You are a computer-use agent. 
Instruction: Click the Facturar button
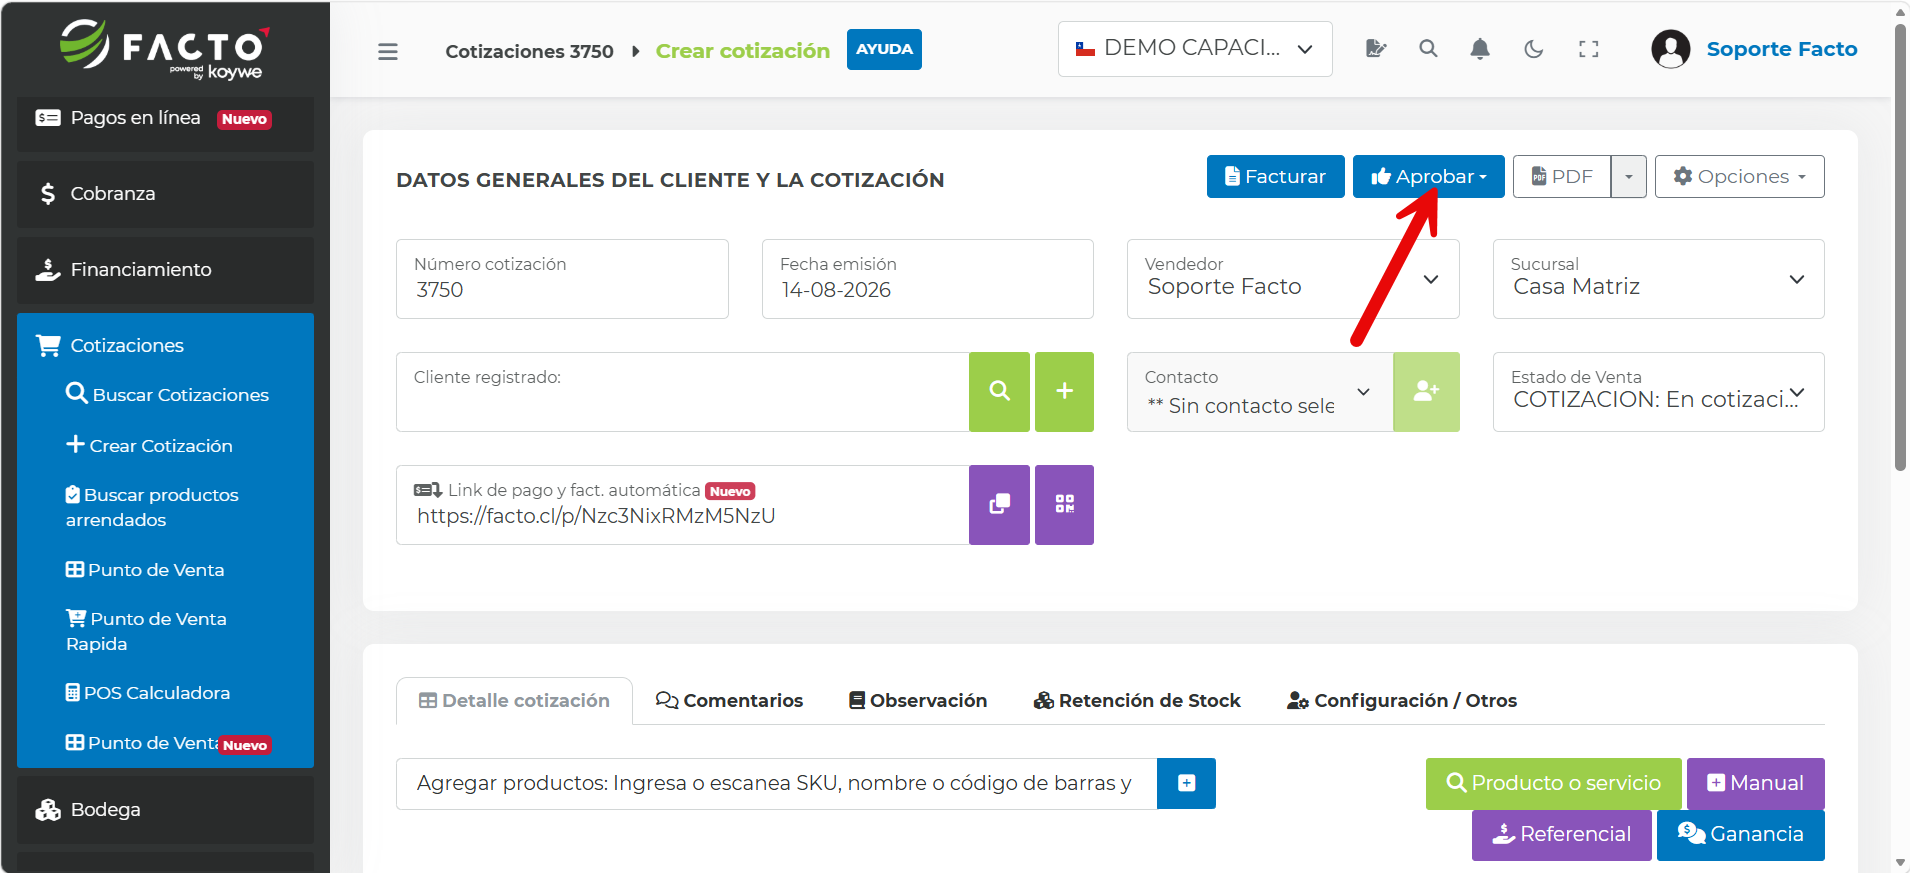(x=1275, y=177)
